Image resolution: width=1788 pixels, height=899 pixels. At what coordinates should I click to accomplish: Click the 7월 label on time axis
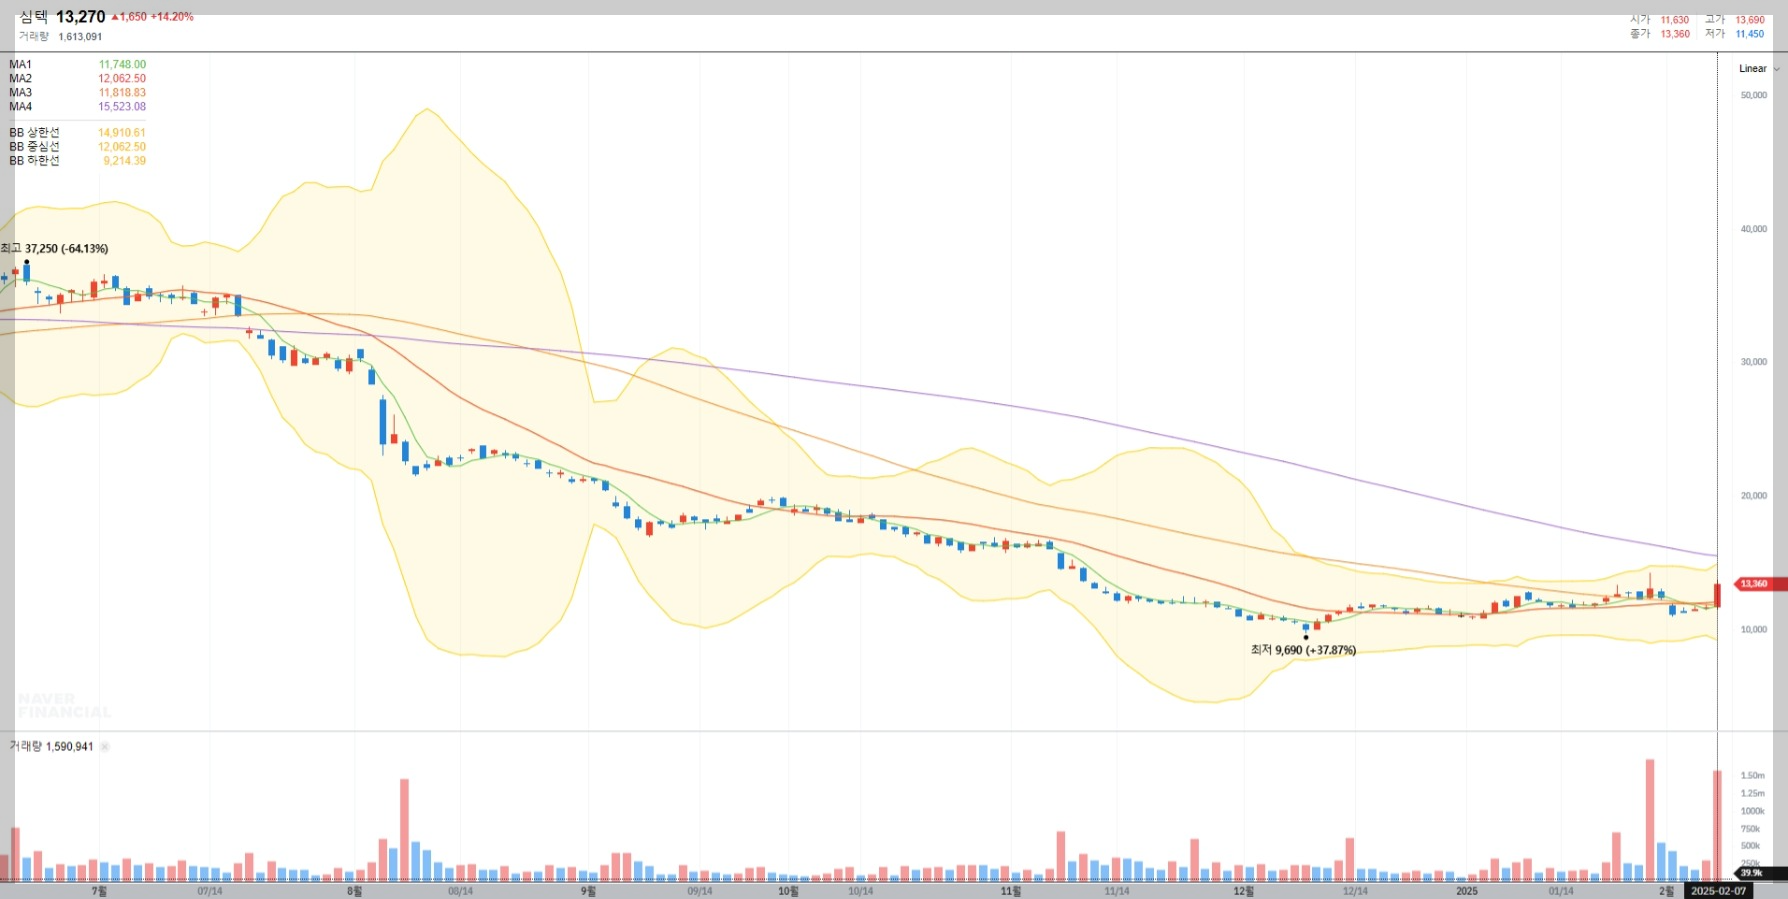[99, 891]
